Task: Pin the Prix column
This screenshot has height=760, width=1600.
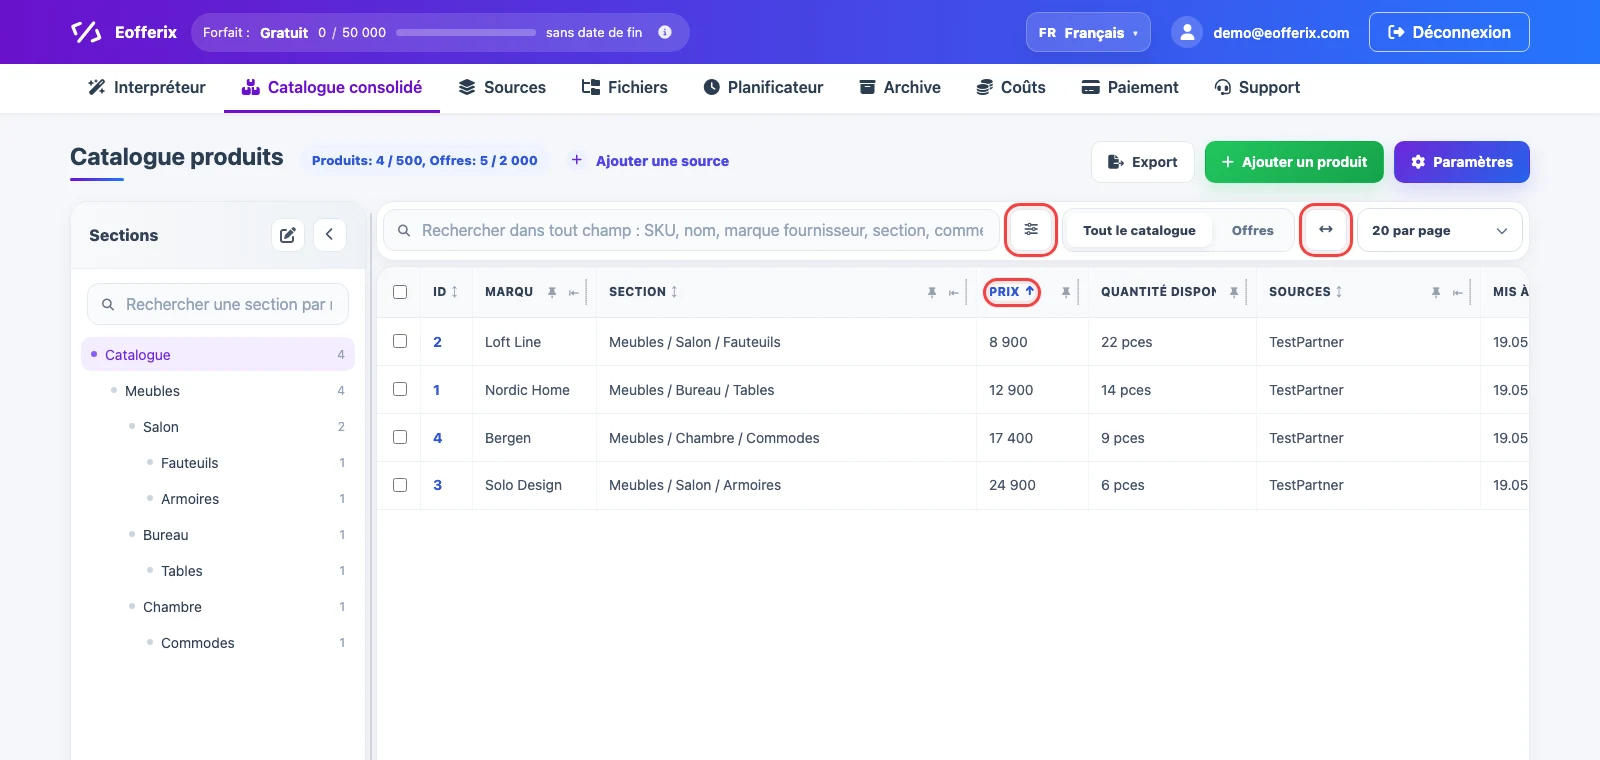Action: click(x=1066, y=292)
